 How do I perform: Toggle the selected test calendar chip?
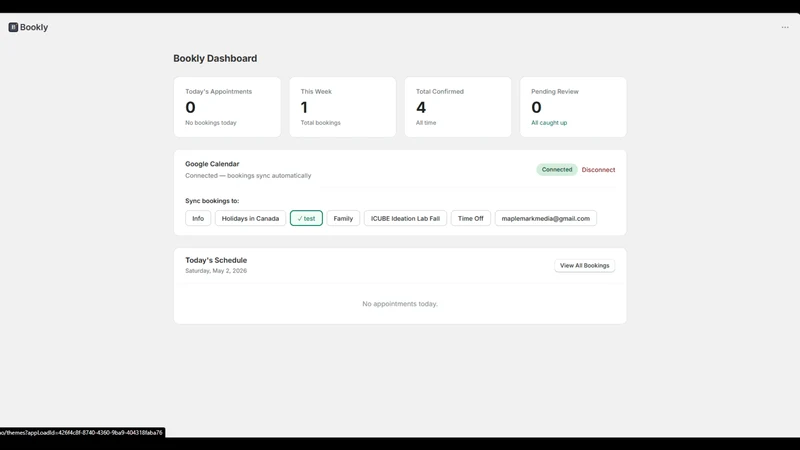[x=306, y=218]
